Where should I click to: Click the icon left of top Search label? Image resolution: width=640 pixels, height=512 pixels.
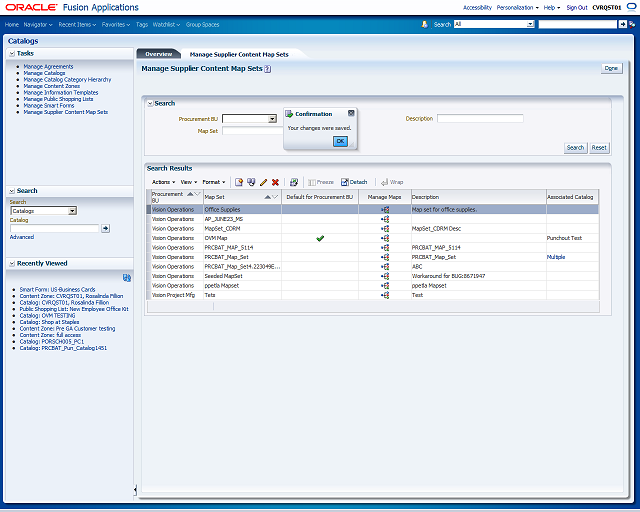click(424, 24)
